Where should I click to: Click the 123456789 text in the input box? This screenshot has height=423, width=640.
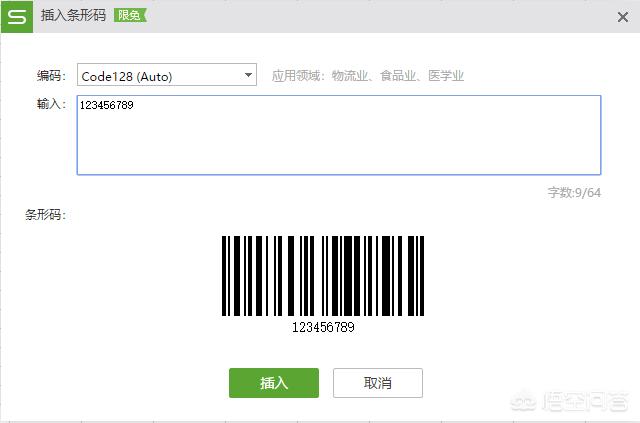(x=107, y=105)
